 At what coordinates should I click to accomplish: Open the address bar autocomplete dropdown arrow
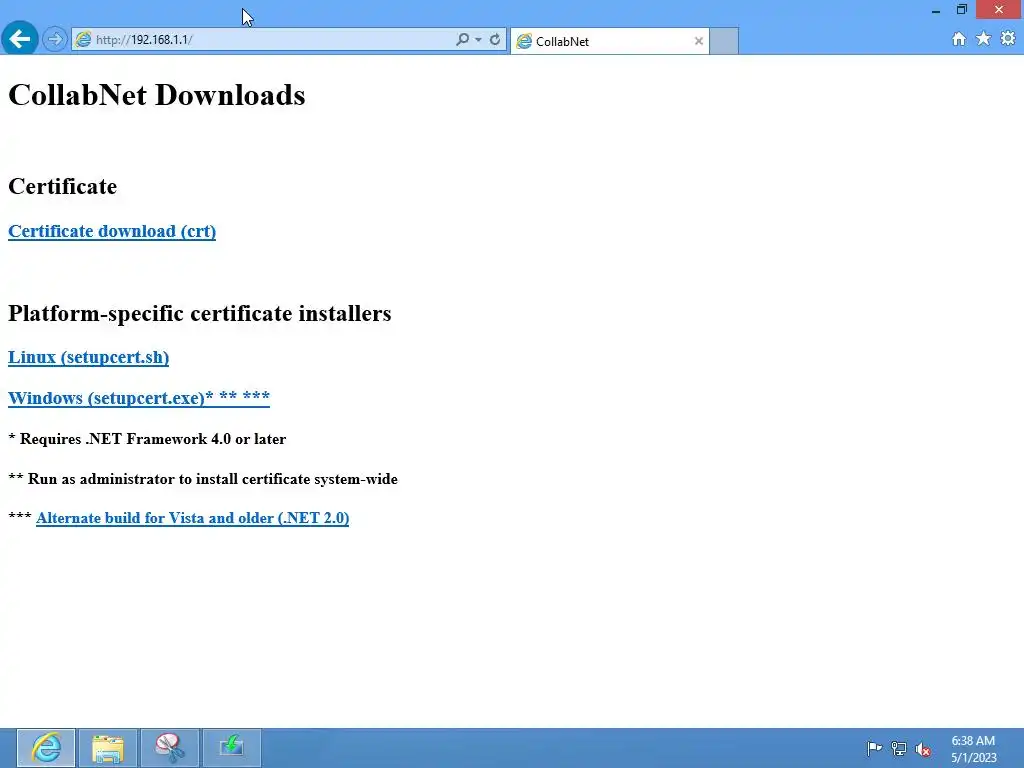pos(479,40)
